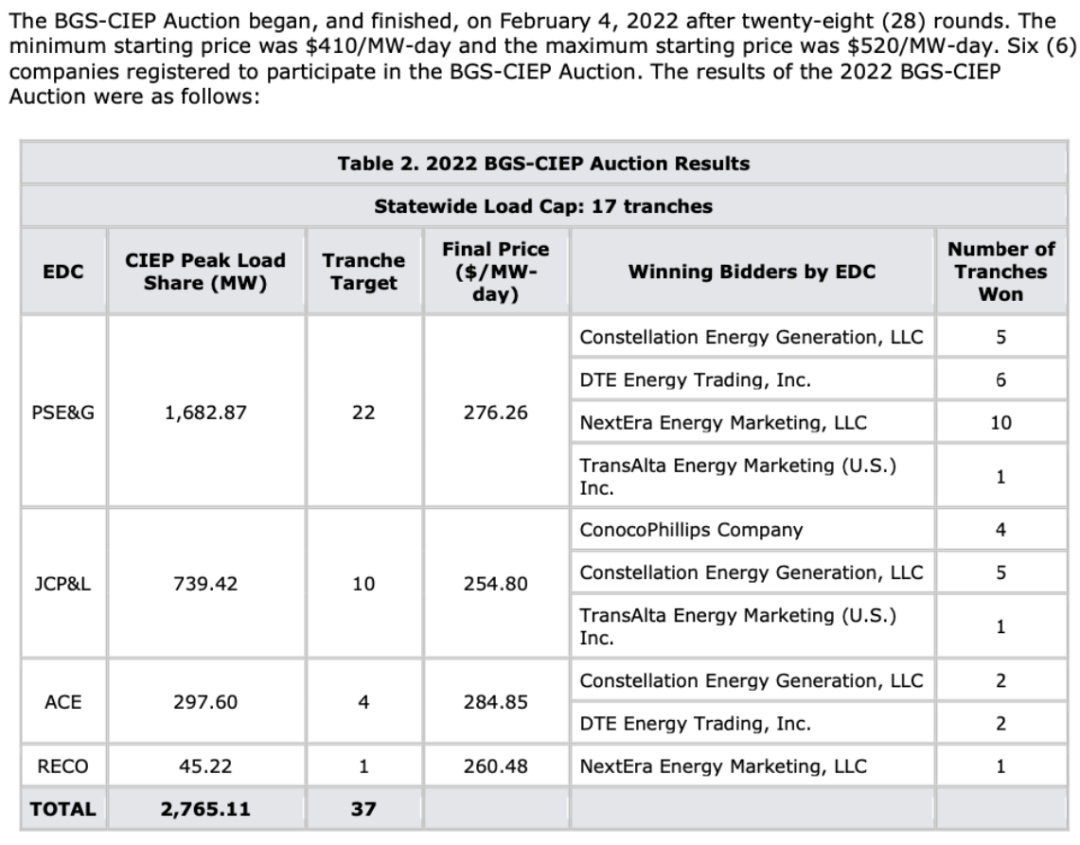
Task: Select the PSE&G row label cell
Action: [64, 412]
